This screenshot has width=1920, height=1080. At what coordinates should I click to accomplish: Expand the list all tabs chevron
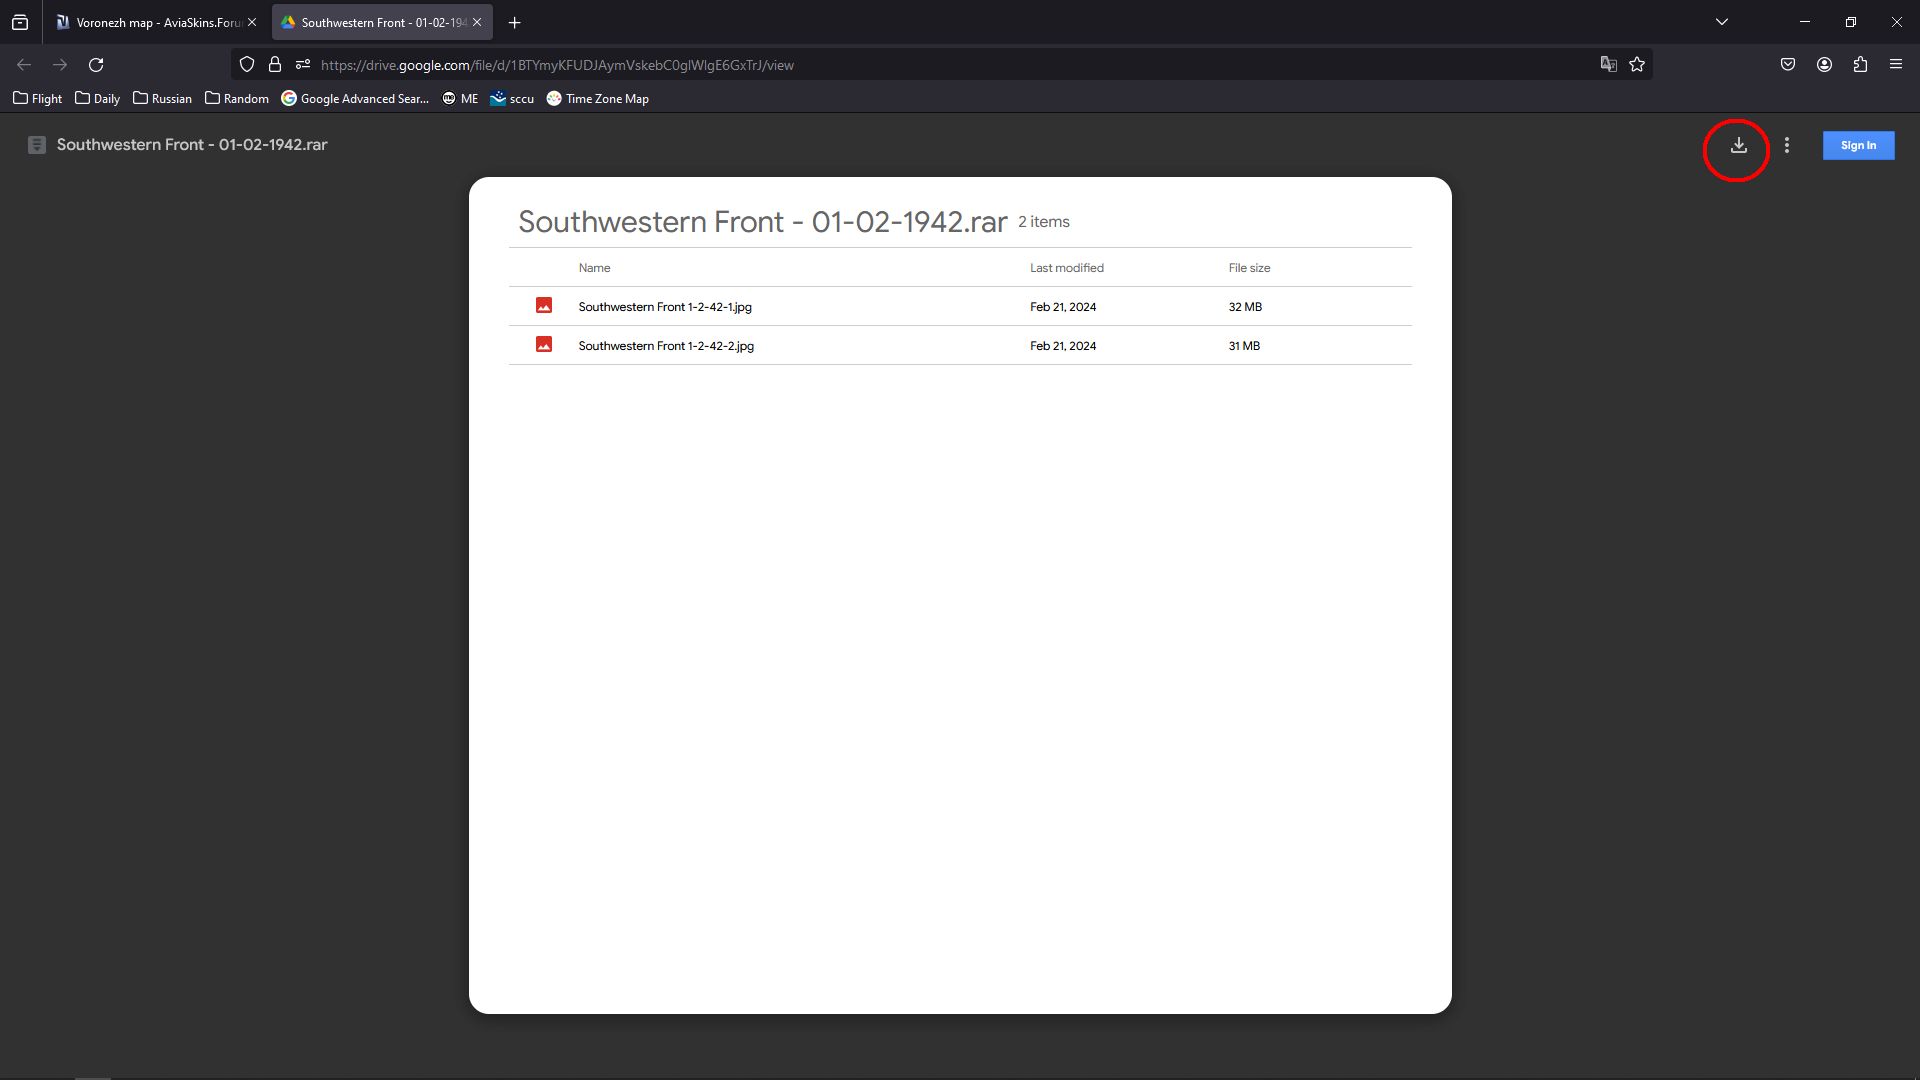pyautogui.click(x=1722, y=22)
